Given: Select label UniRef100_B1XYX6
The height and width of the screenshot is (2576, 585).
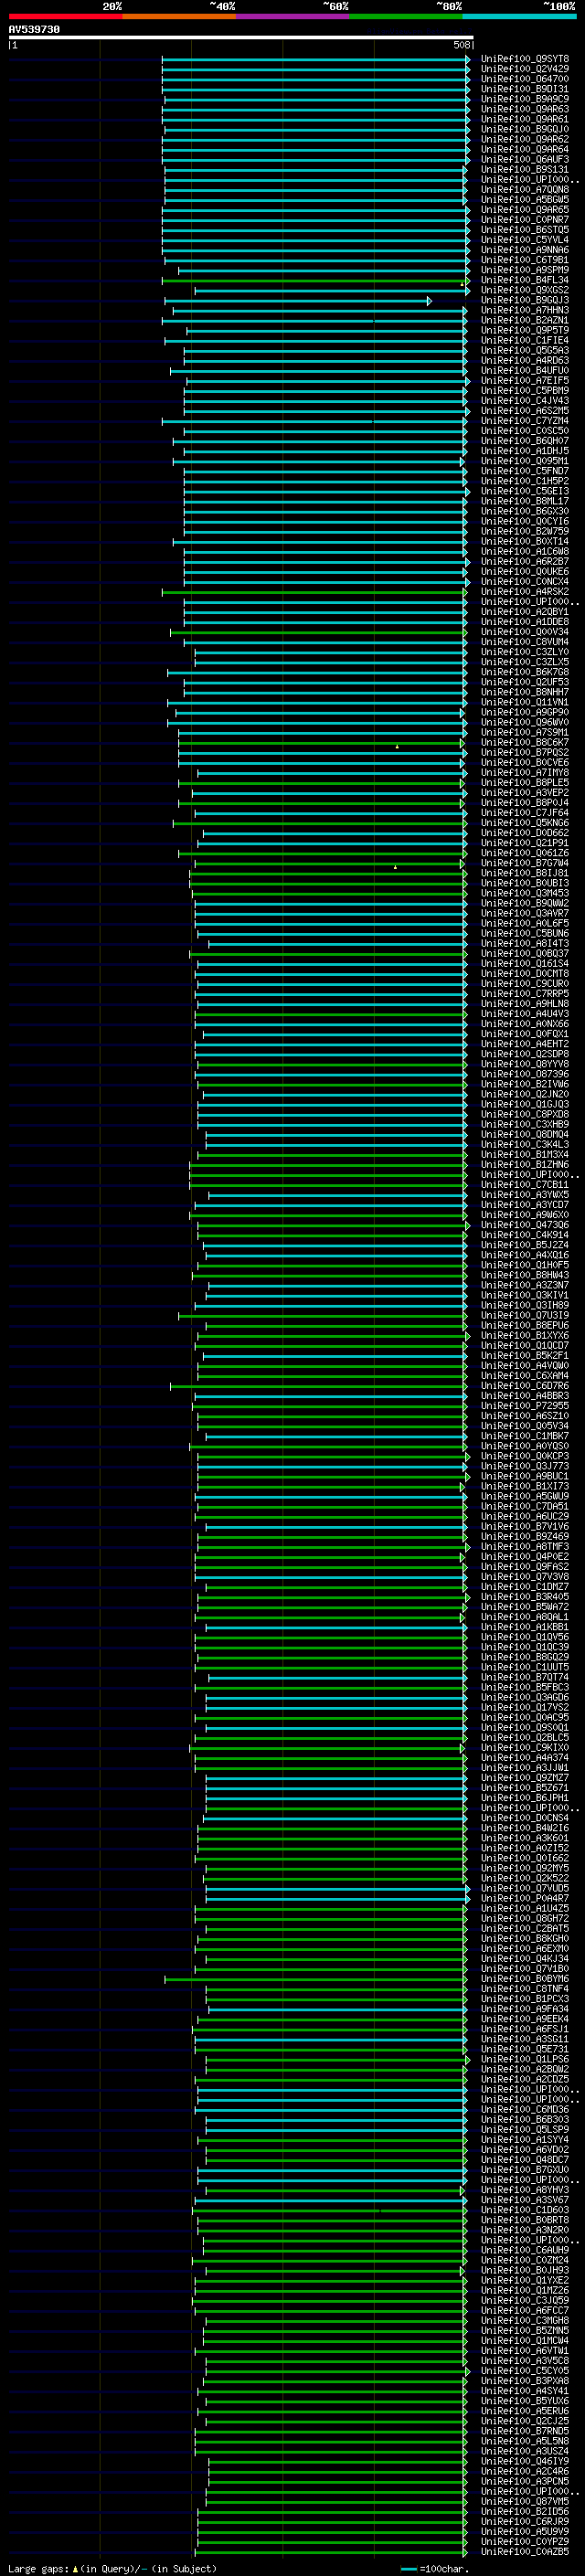Looking at the screenshot, I should click(525, 1336).
